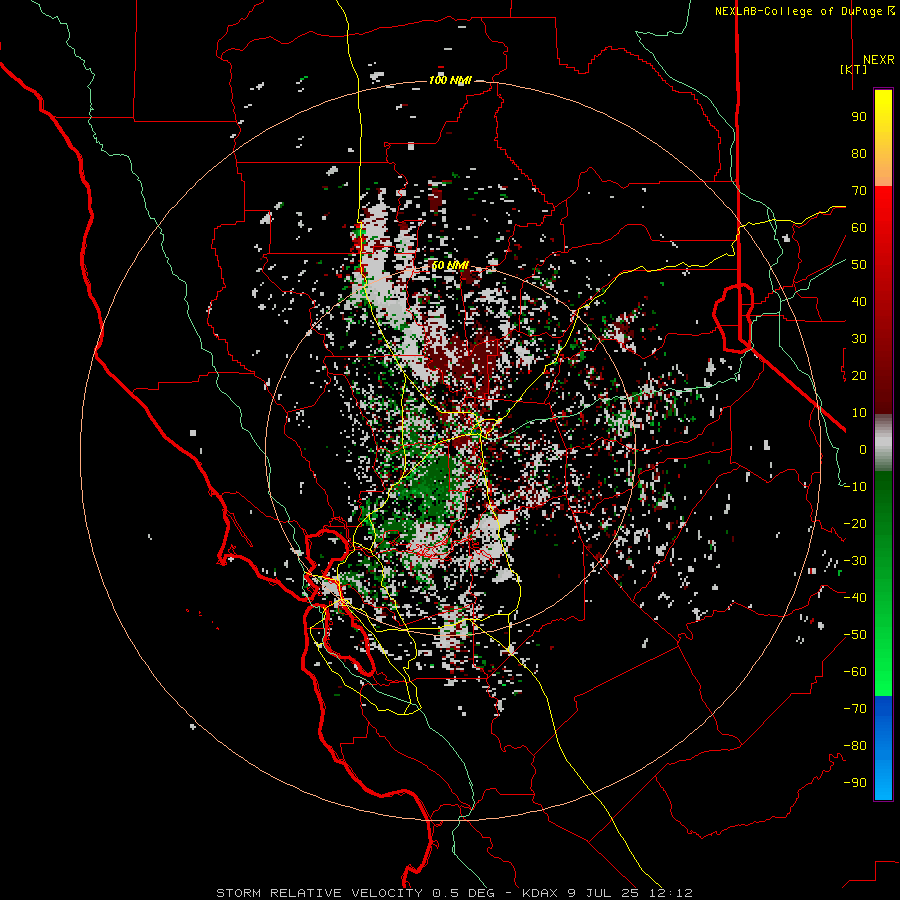Click the 60 value on velocity scale
Image resolution: width=900 pixels, height=900 pixels.
coord(859,227)
